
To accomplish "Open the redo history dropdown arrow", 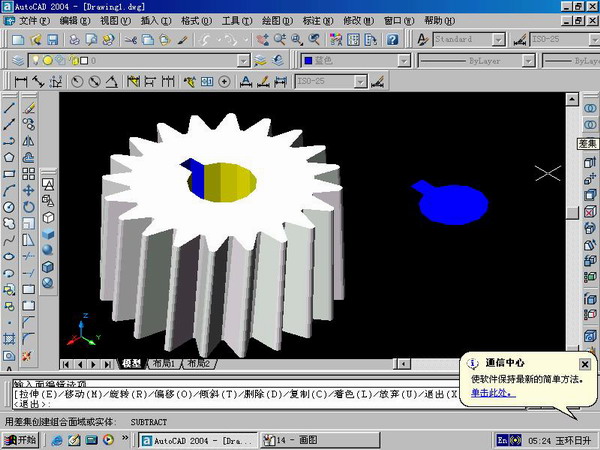I will tap(246, 39).
